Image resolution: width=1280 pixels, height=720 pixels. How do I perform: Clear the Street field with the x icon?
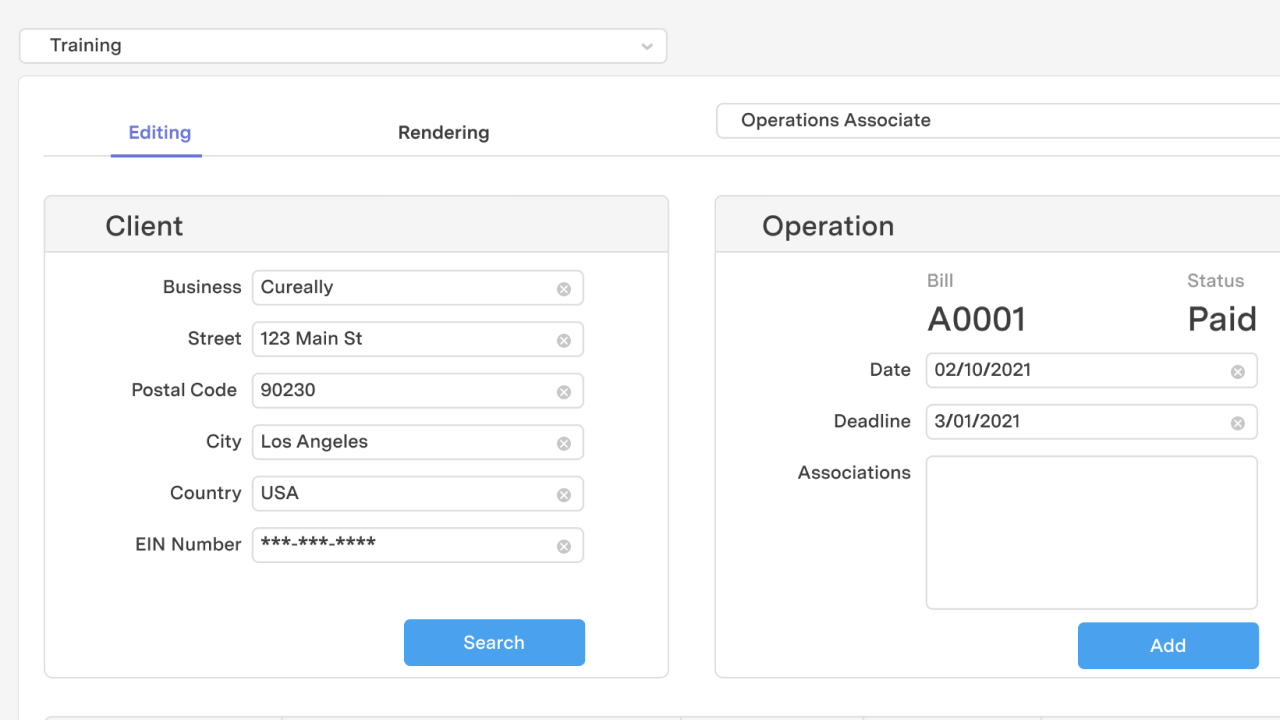[565, 339]
